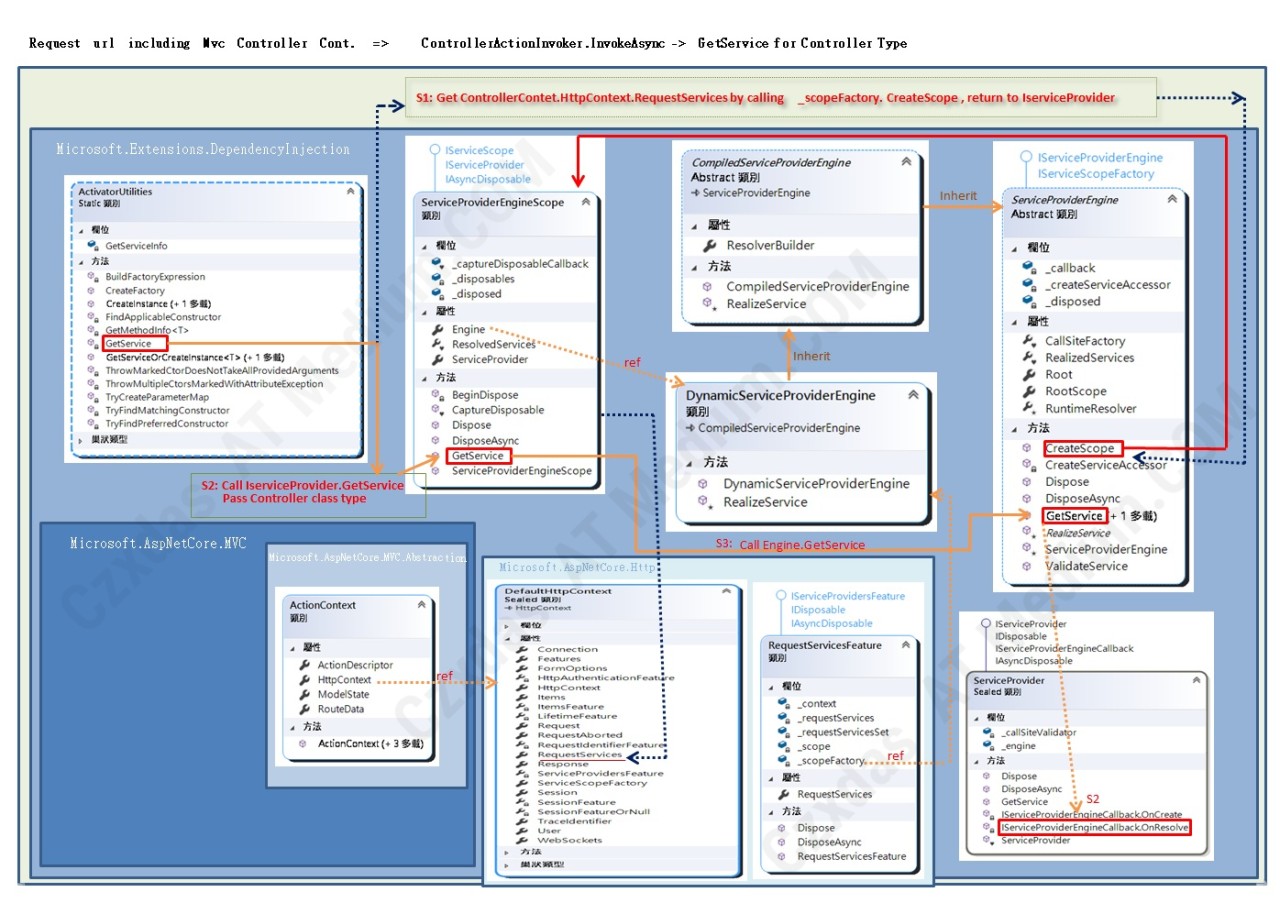The image size is (1280, 903).
Task: Expand the 欄位 section in DefaultHttpContext
Action: (x=508, y=626)
